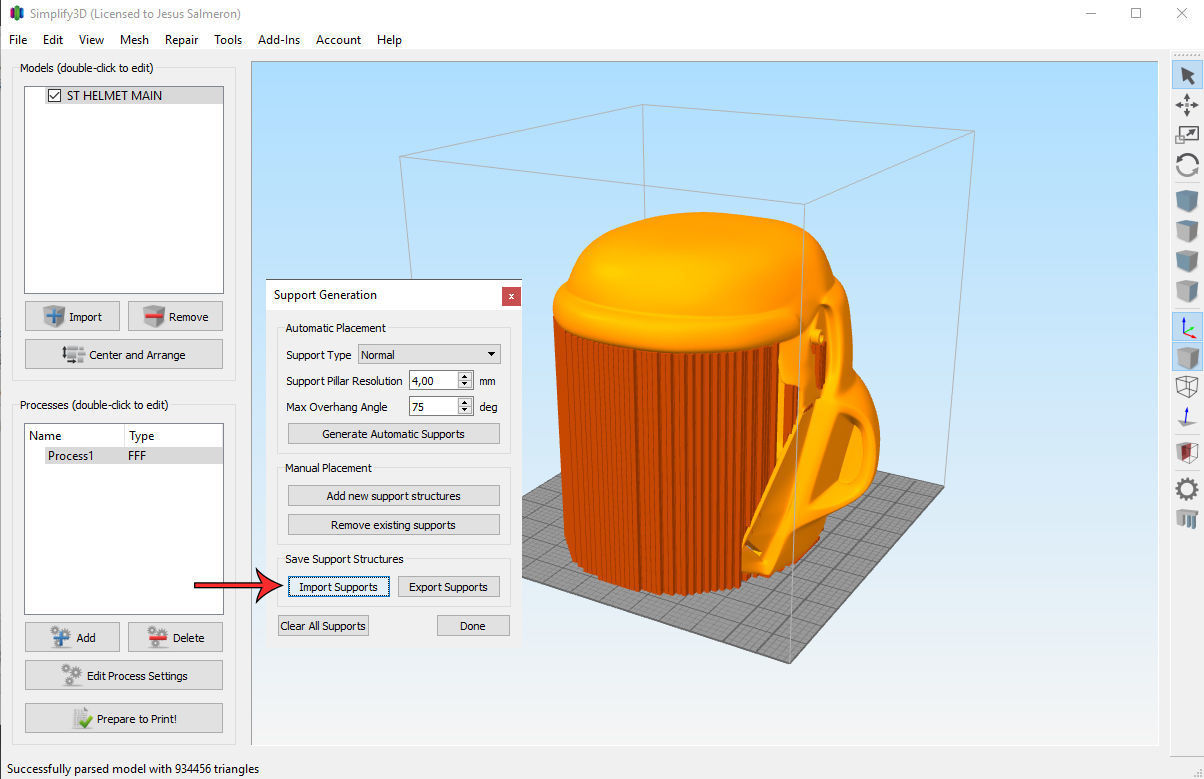
Task: Click the Import Supports button
Action: click(338, 587)
